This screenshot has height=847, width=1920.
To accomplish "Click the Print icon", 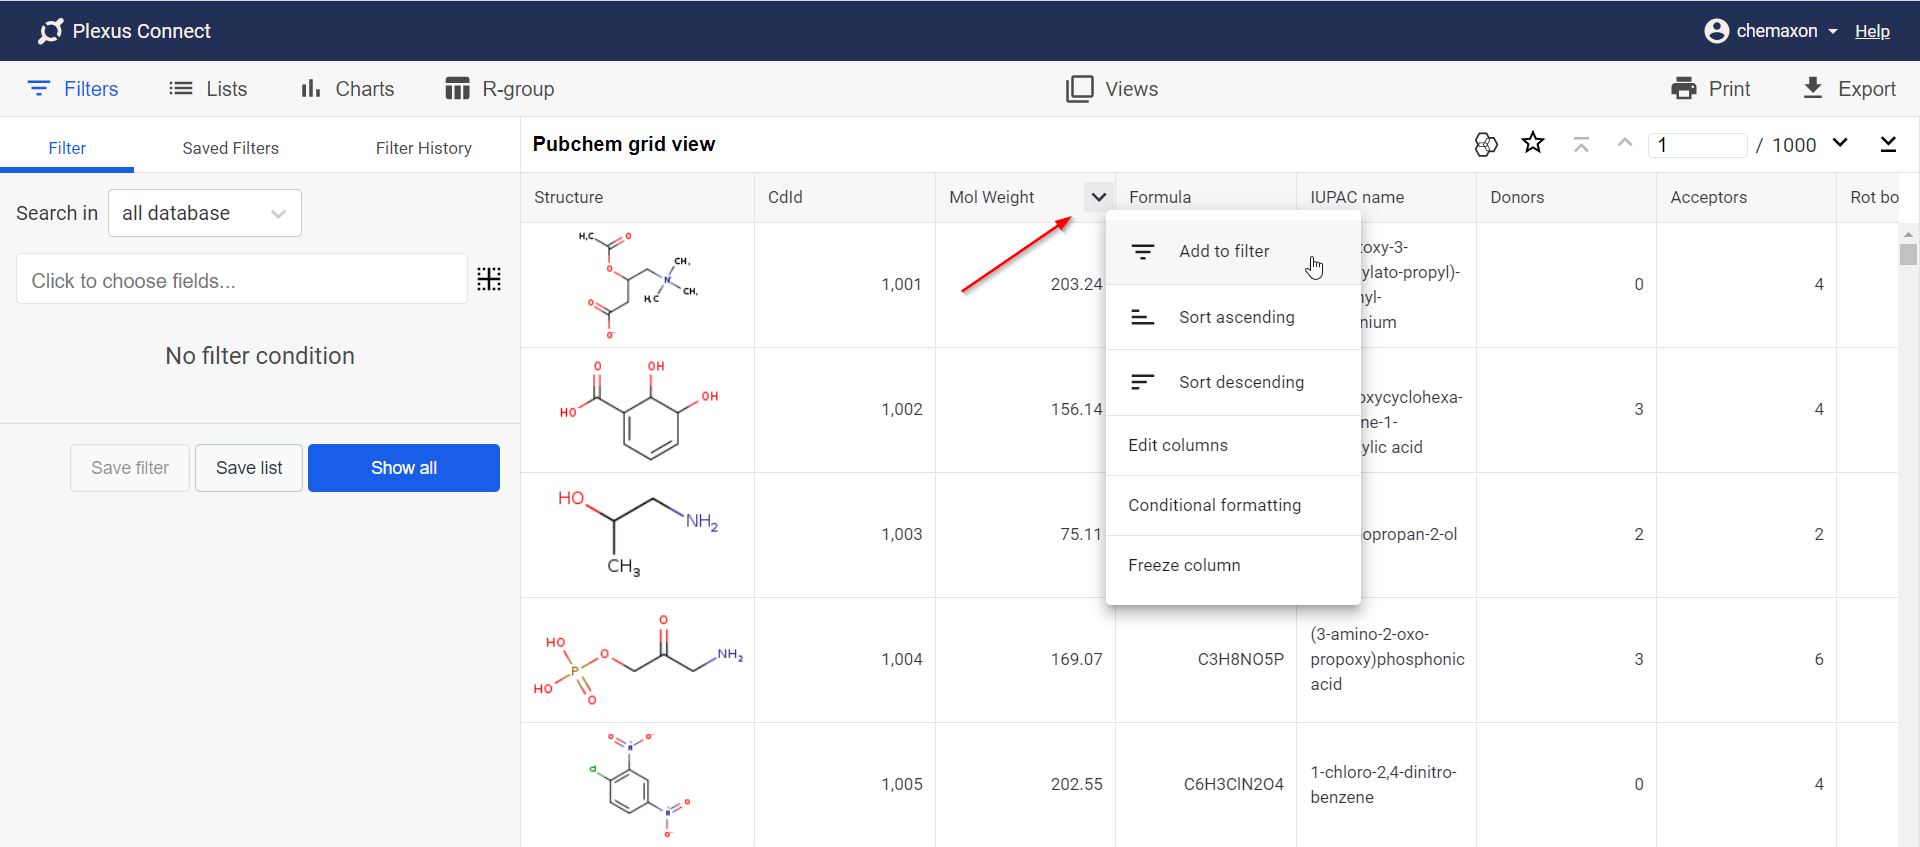I will coord(1684,89).
